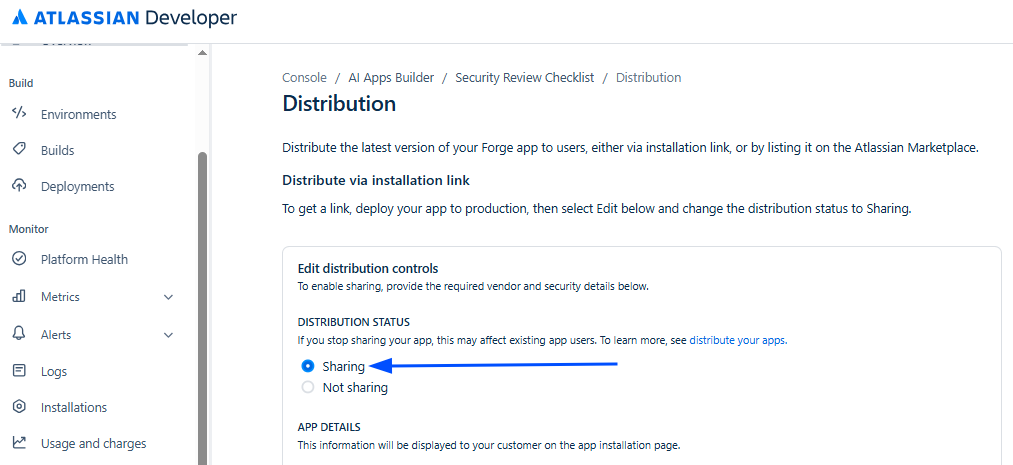The image size is (1013, 465).
Task: Click the Atlassian Developer logo
Action: click(124, 18)
